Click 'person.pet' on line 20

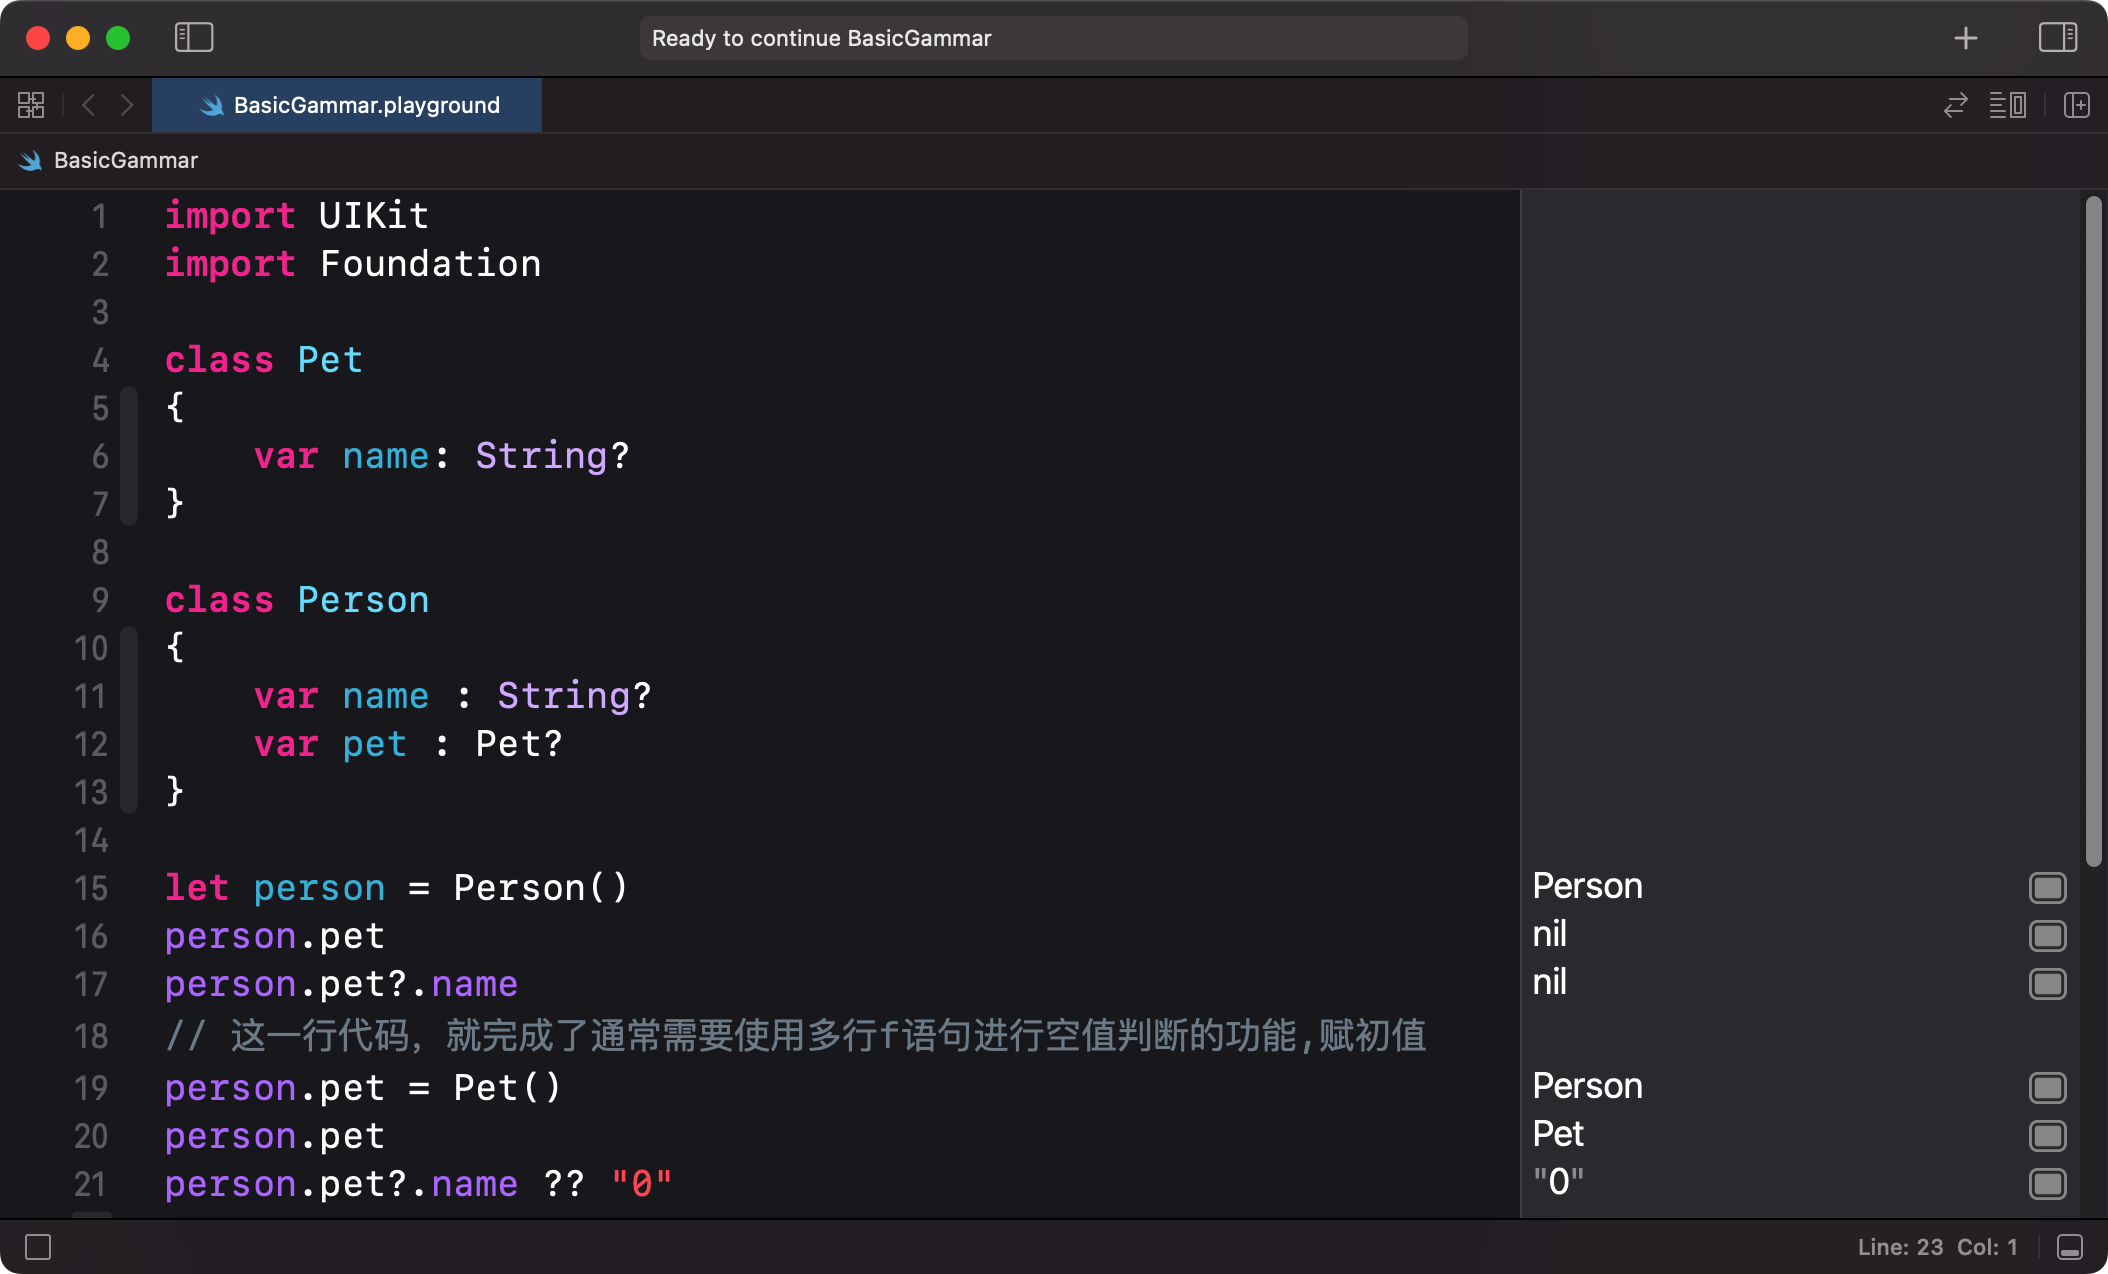click(x=275, y=1137)
